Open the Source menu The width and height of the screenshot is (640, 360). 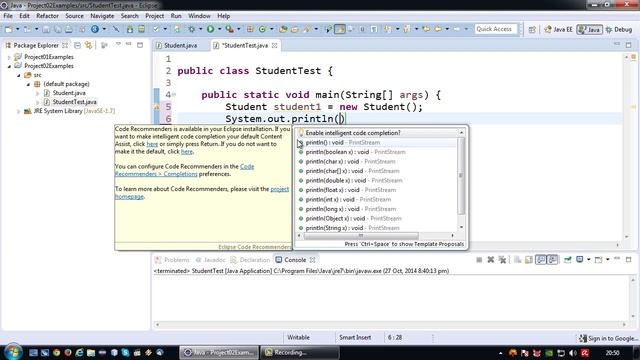[x=74, y=16]
